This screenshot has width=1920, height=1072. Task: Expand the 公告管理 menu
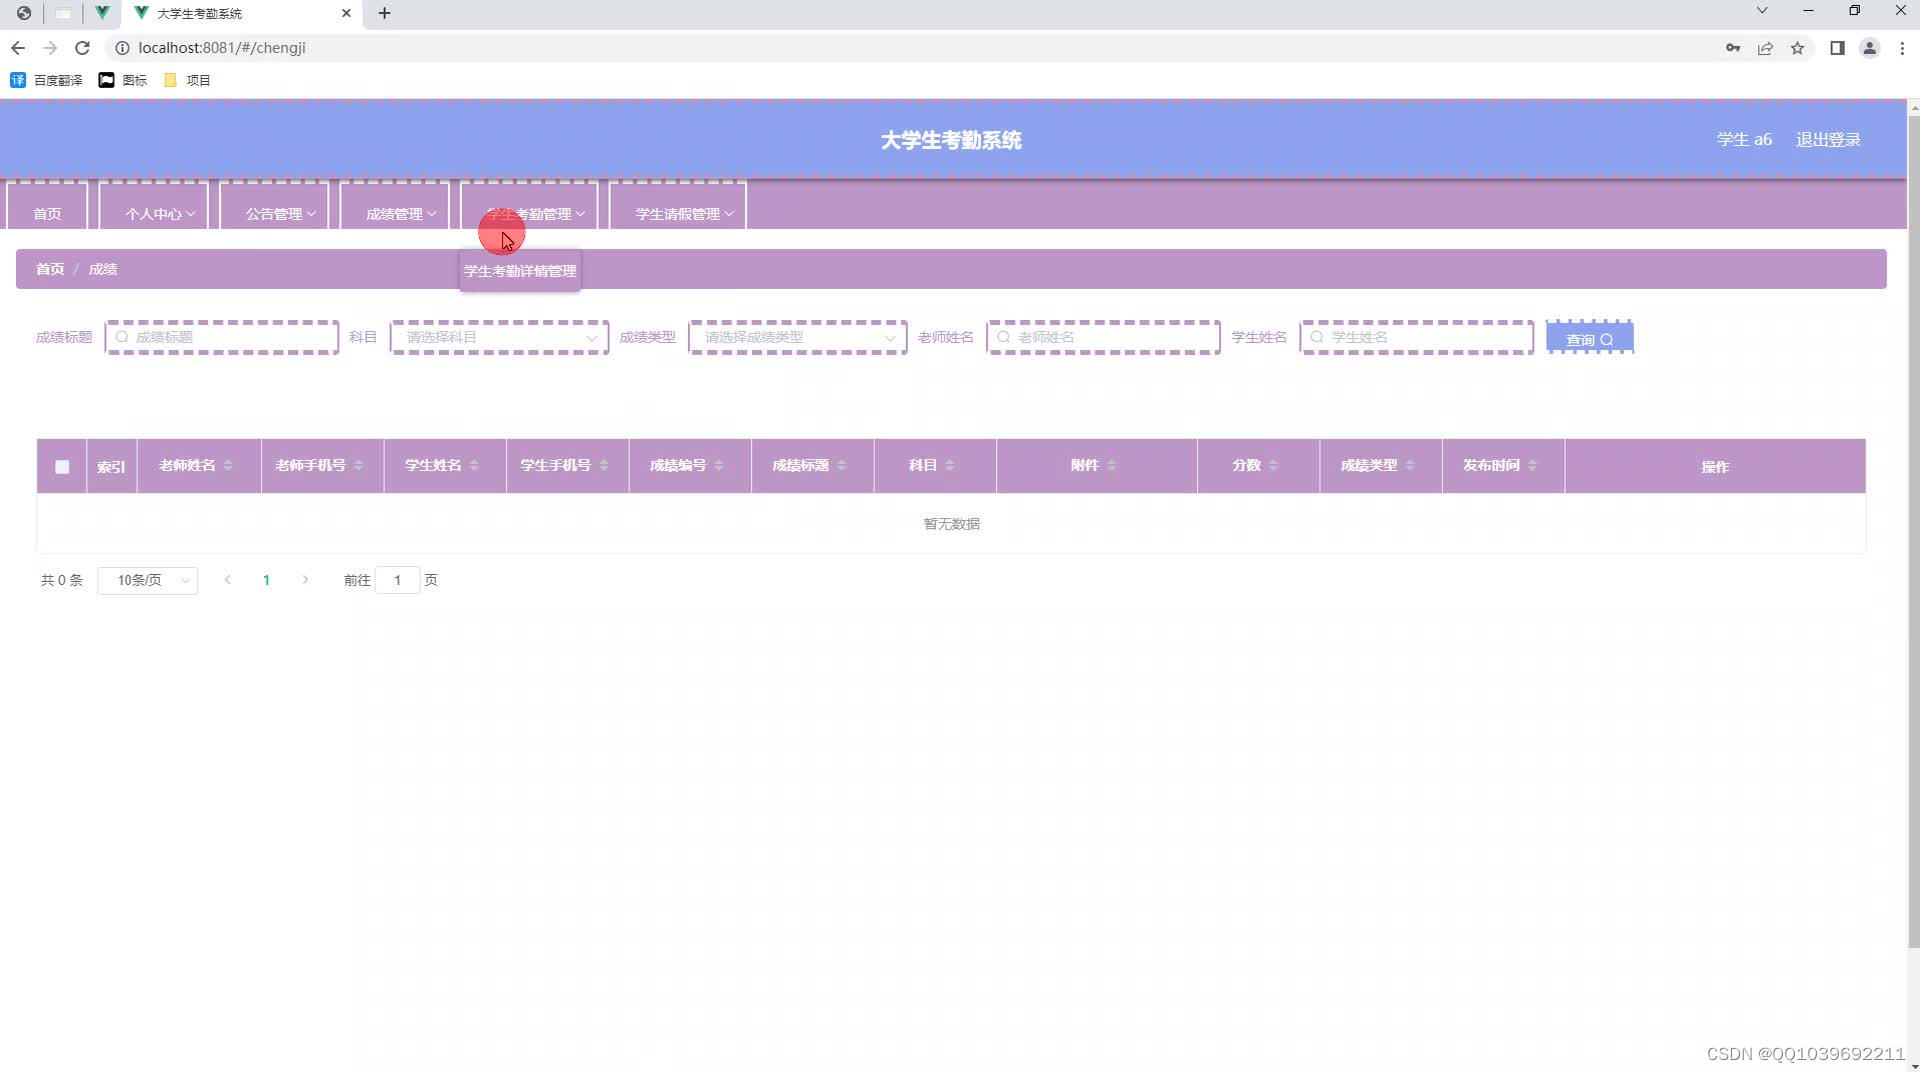pyautogui.click(x=275, y=207)
